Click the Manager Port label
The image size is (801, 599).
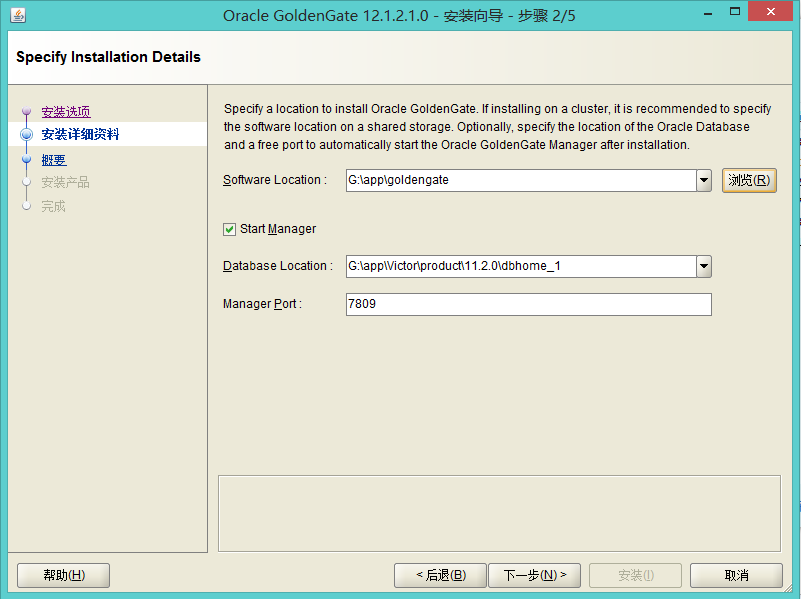(x=262, y=304)
